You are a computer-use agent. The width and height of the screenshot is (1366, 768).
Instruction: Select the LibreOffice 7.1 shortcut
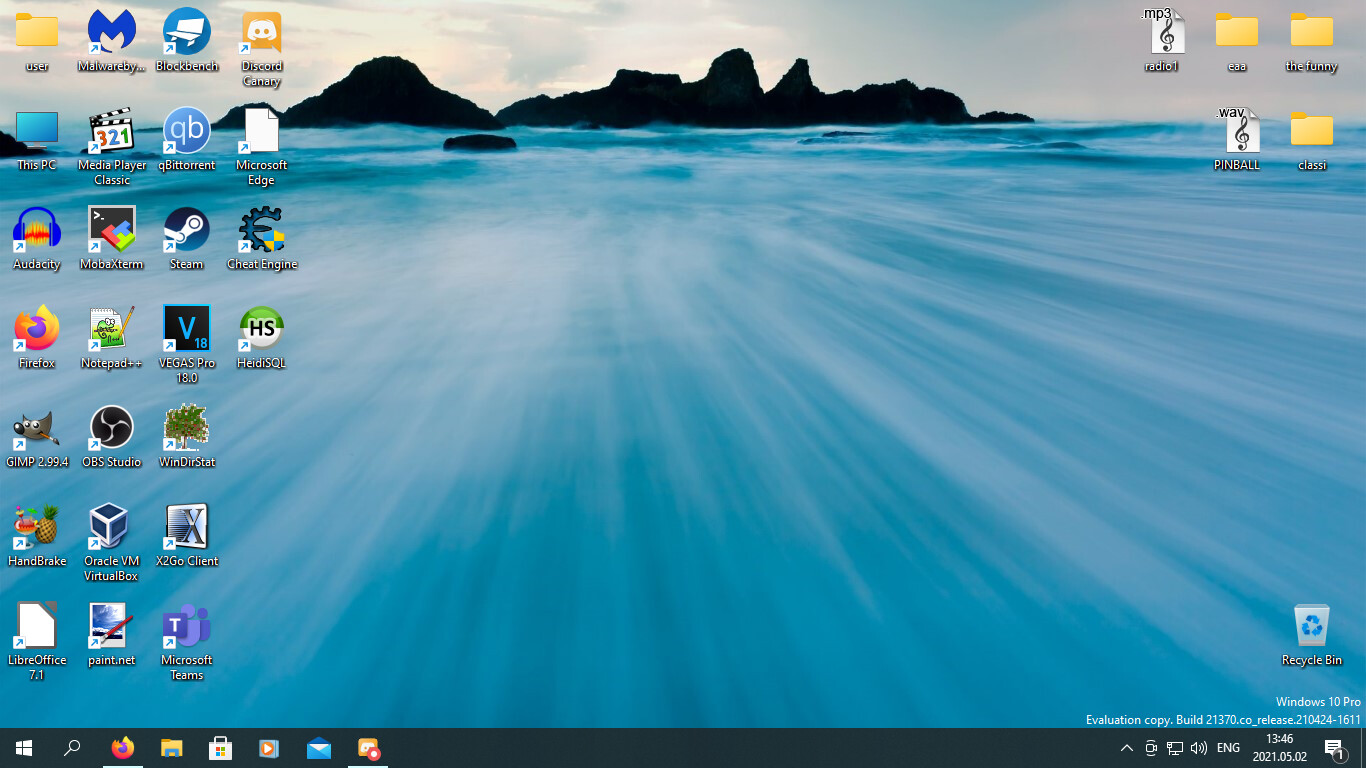click(x=37, y=642)
